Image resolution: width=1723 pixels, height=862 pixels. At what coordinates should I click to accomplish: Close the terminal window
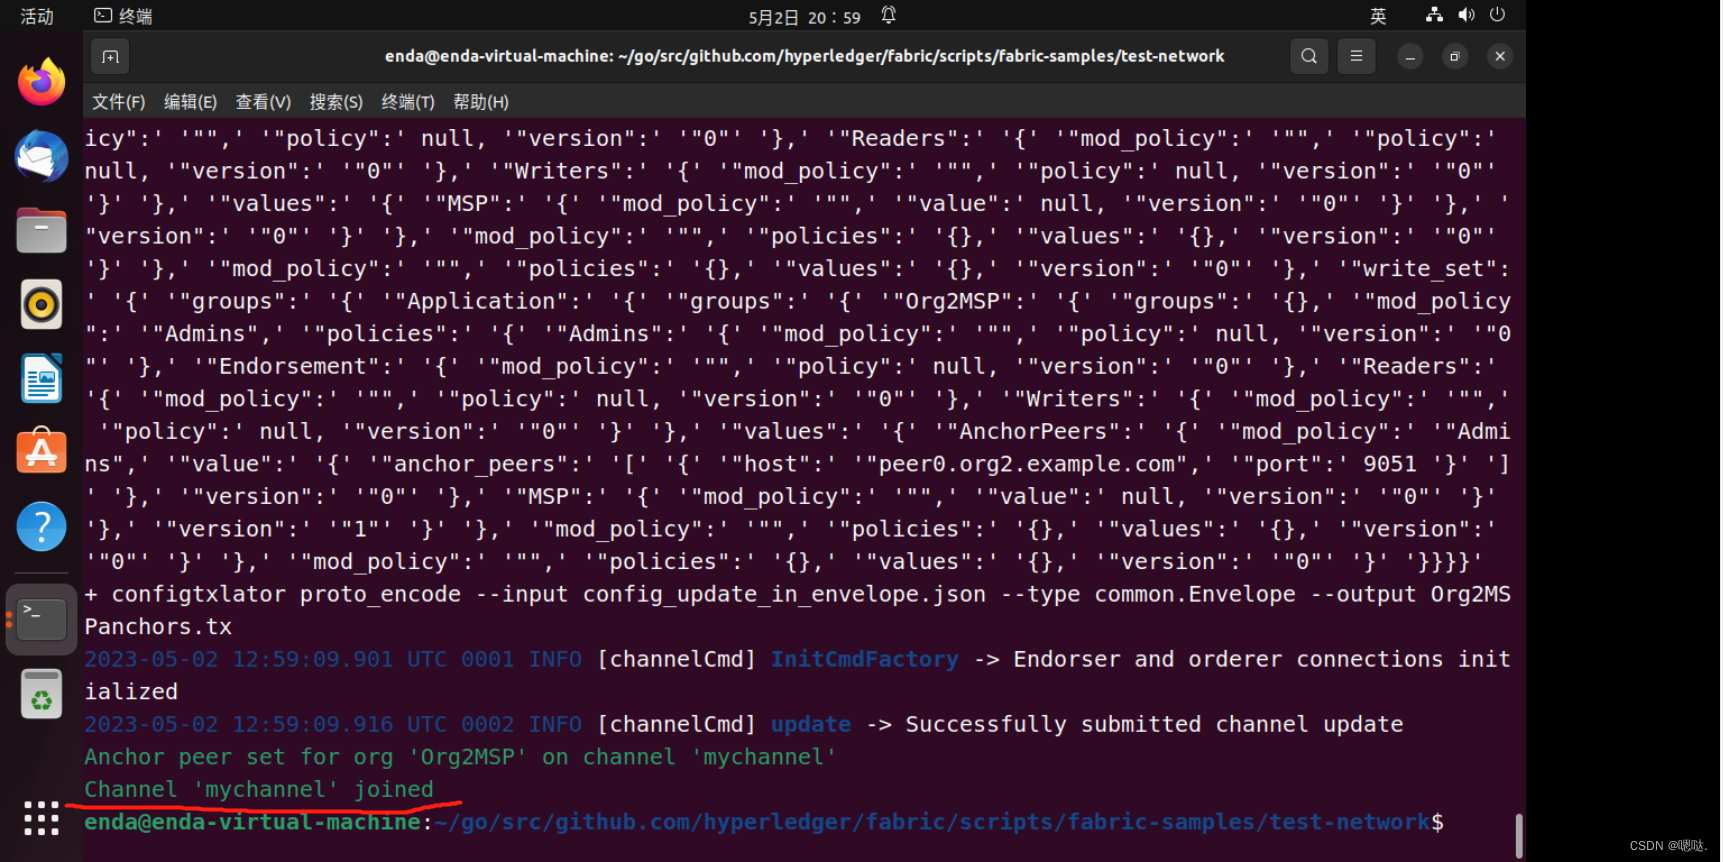point(1500,57)
